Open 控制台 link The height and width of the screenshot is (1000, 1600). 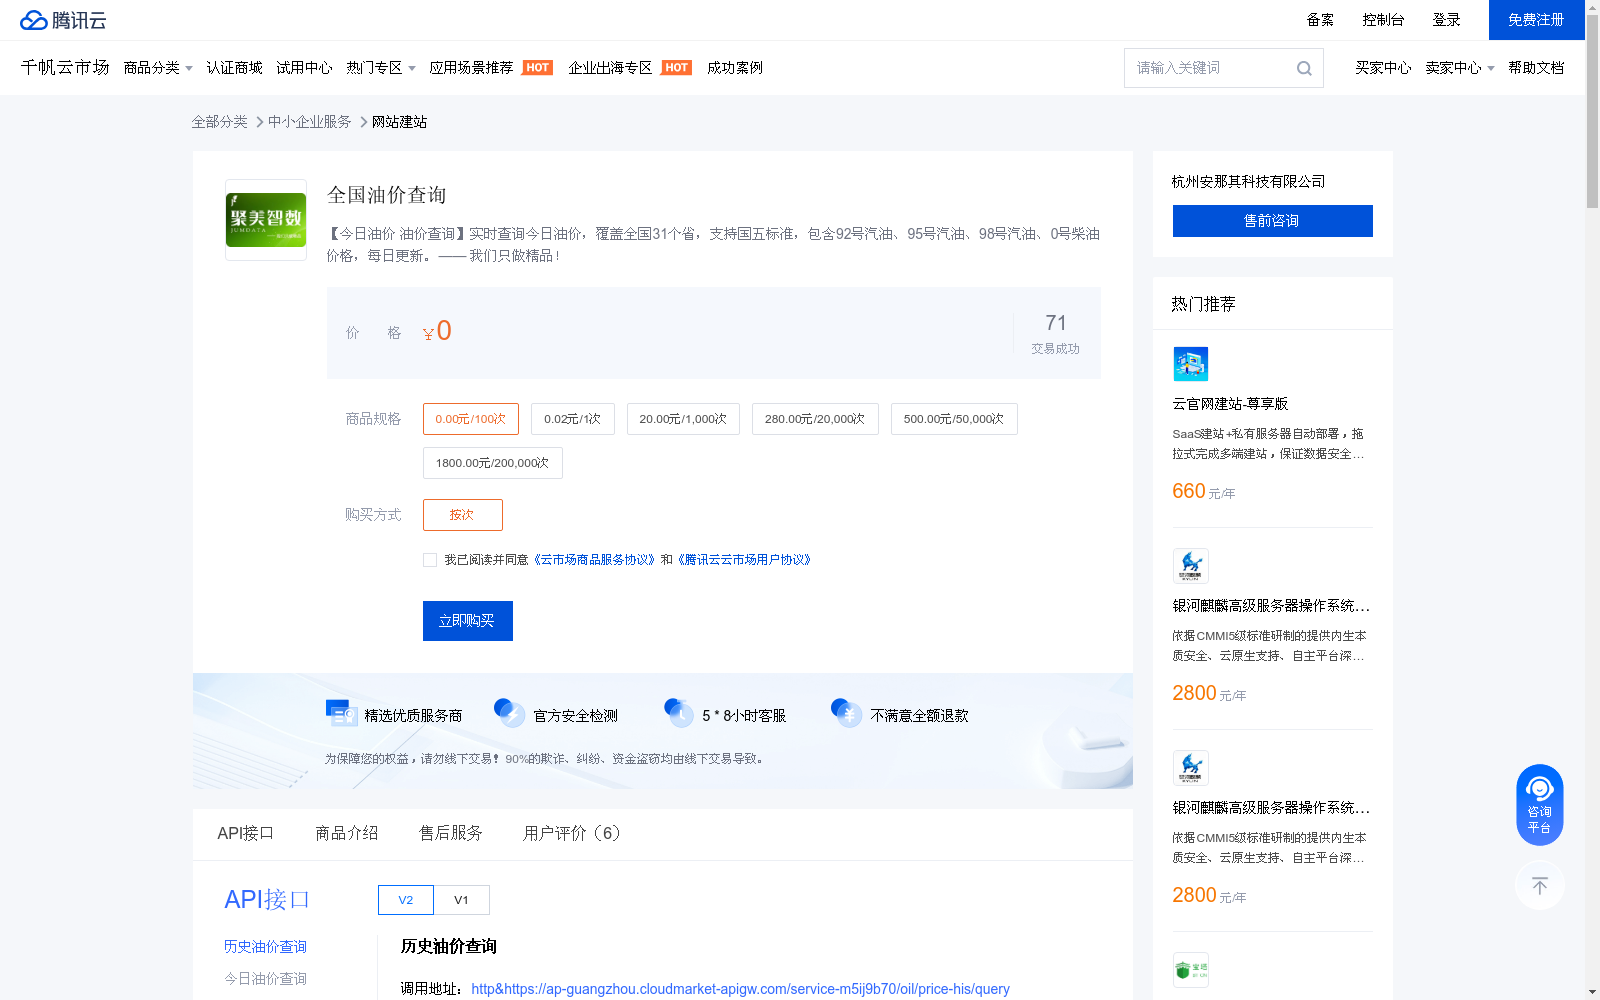point(1383,20)
